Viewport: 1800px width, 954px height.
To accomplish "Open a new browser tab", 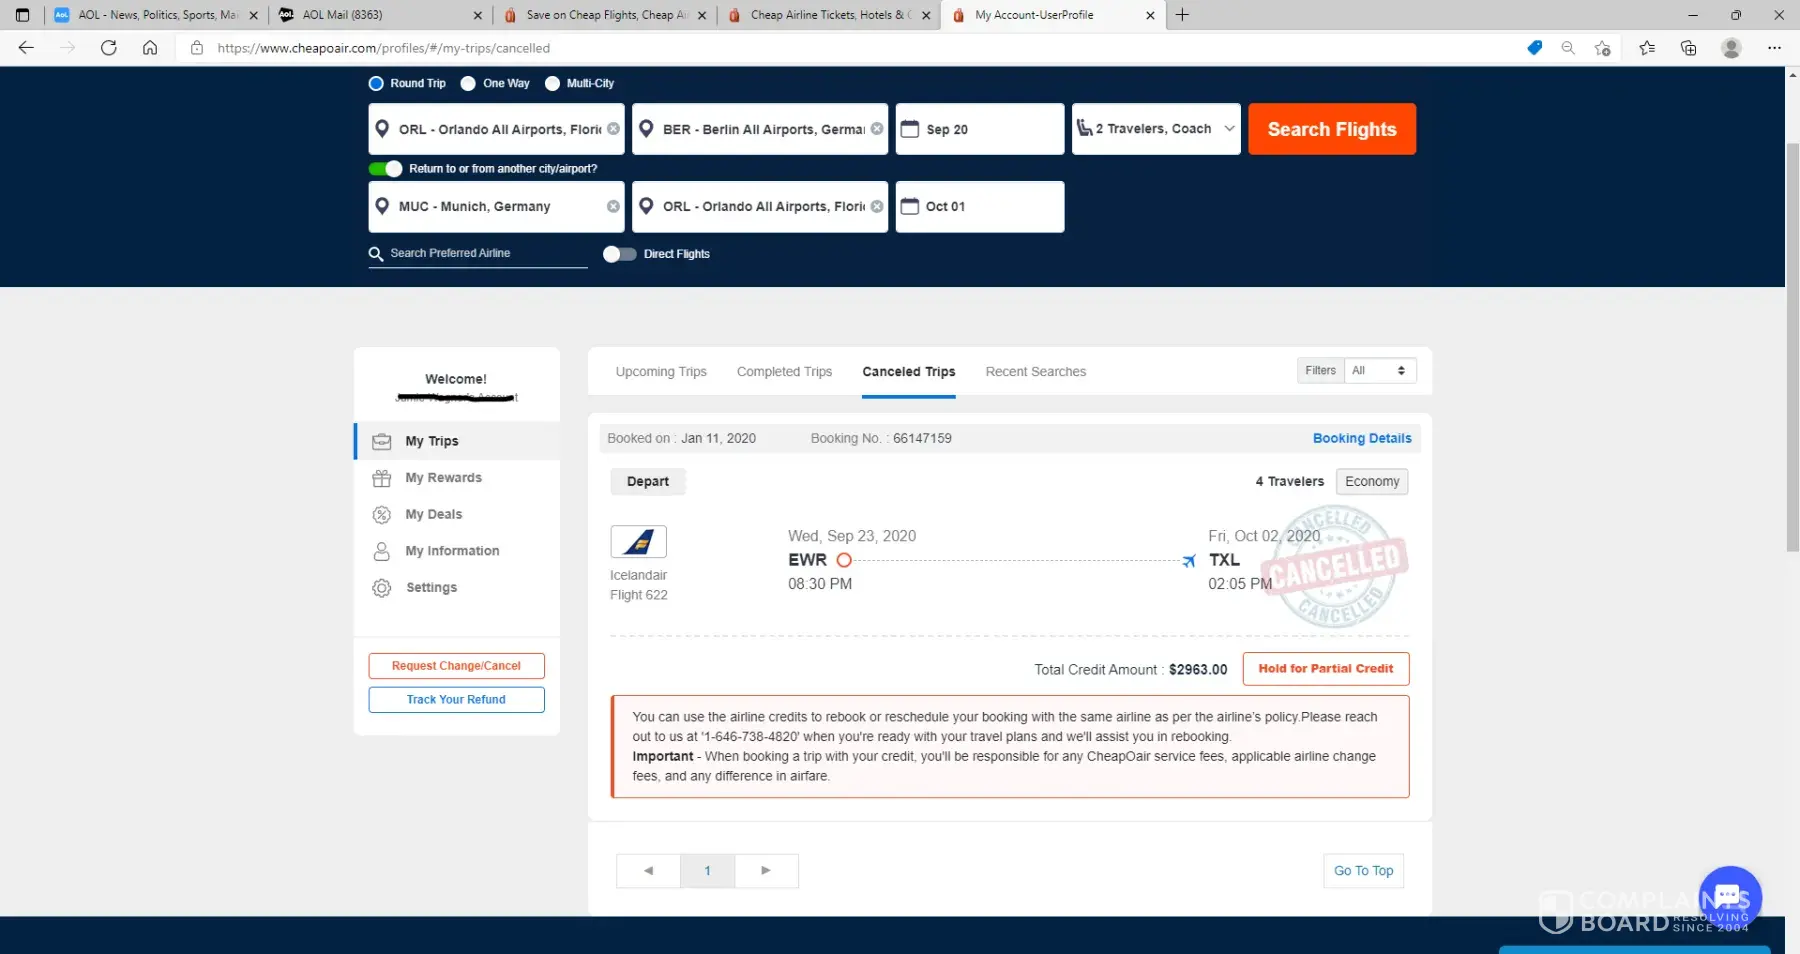I will tap(1182, 15).
